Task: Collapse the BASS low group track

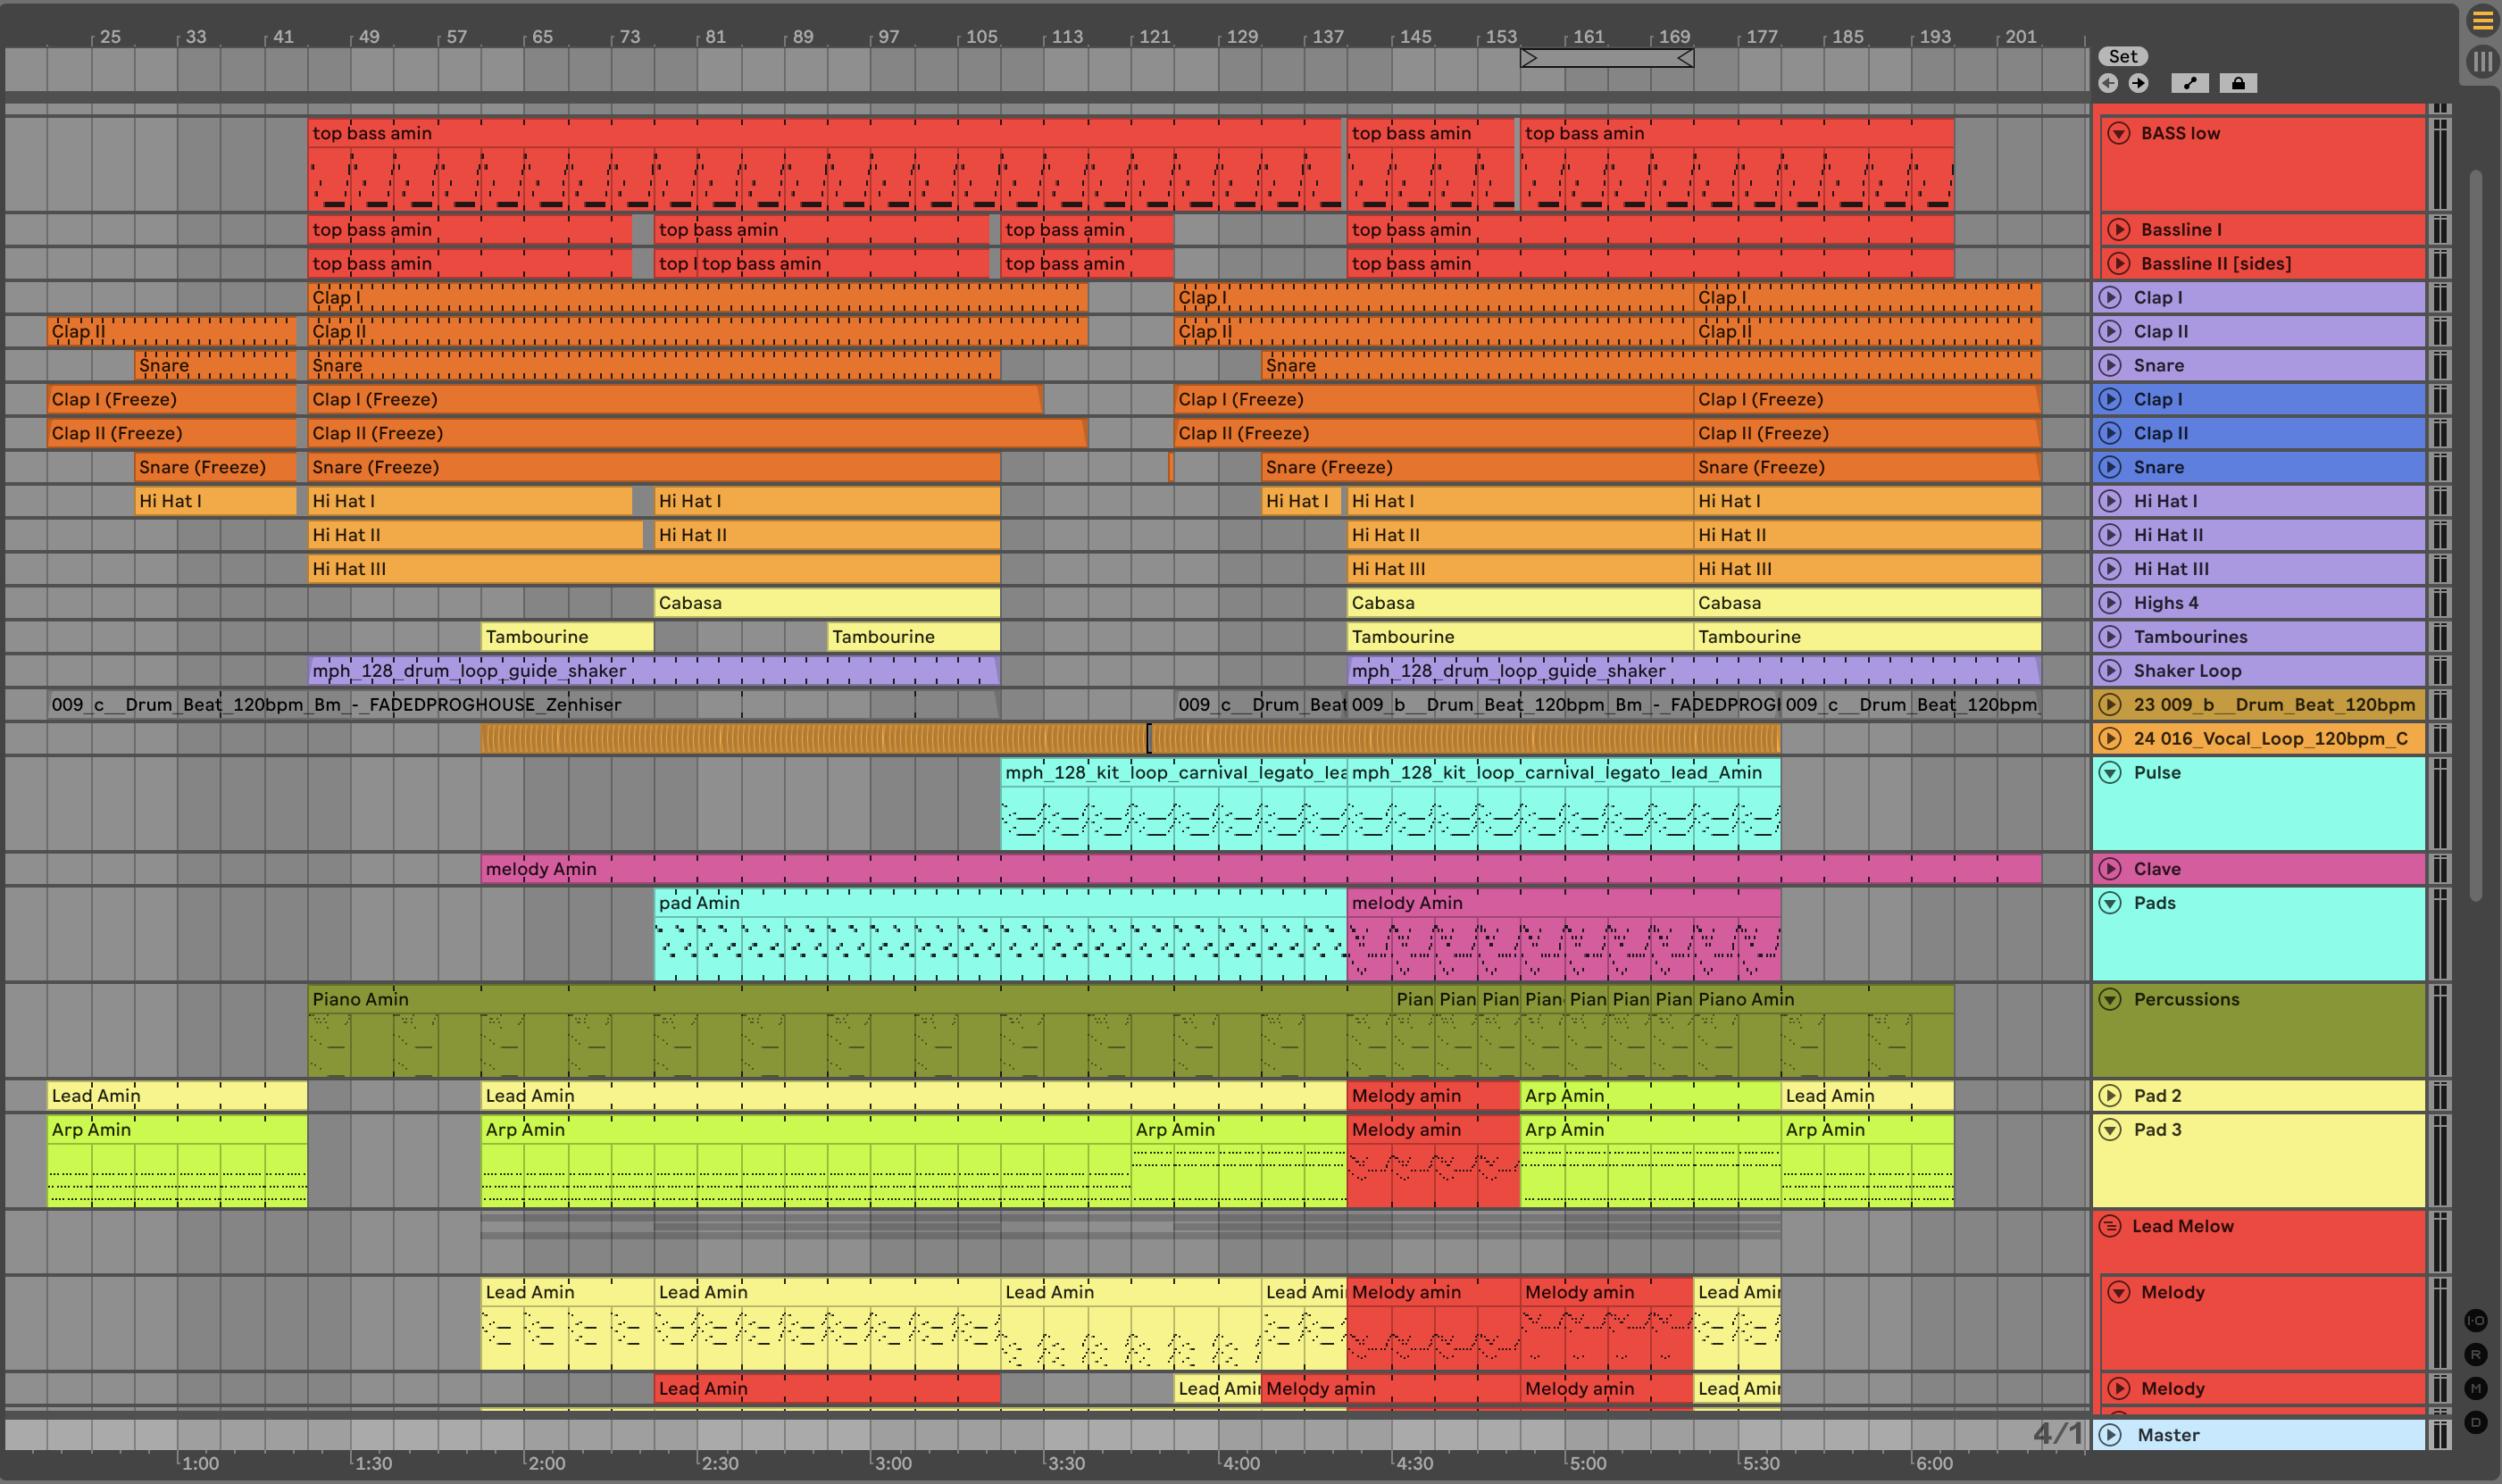Action: [2118, 133]
